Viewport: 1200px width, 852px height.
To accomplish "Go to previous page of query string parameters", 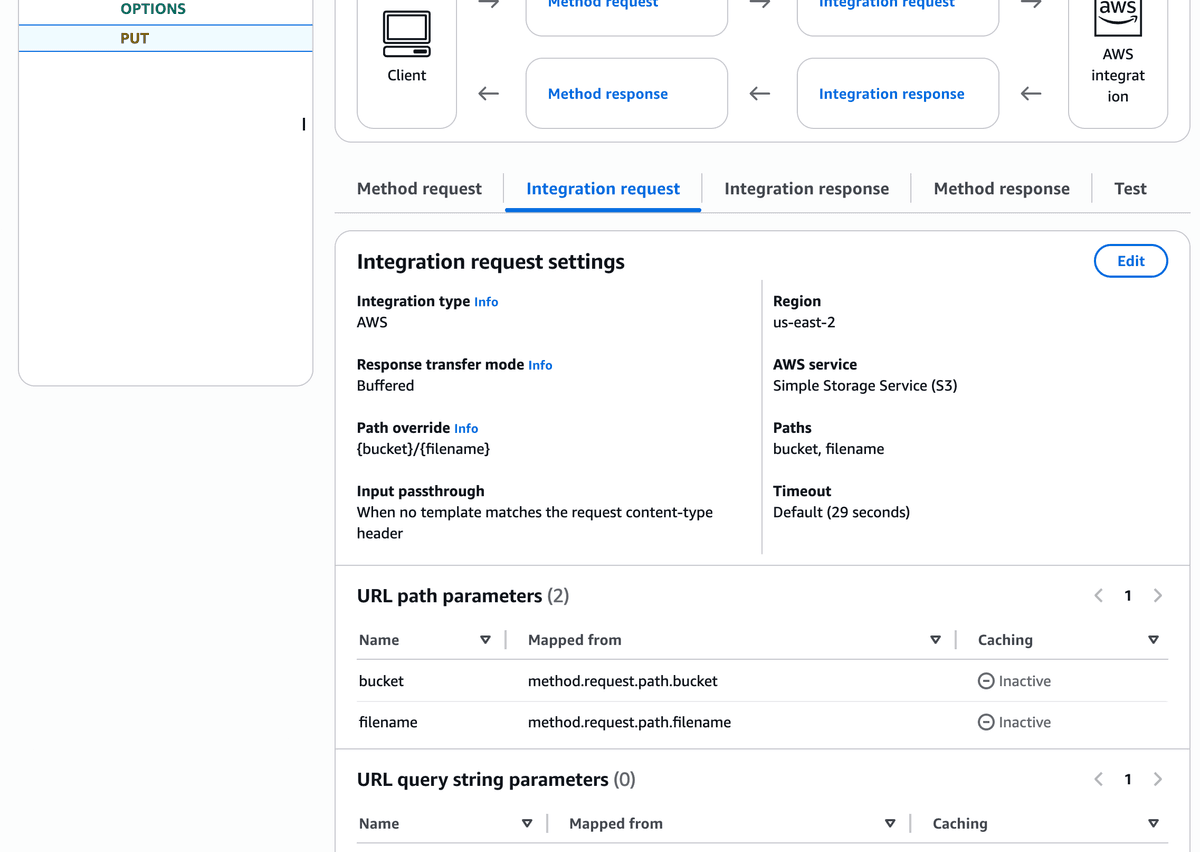I will coord(1098,779).
